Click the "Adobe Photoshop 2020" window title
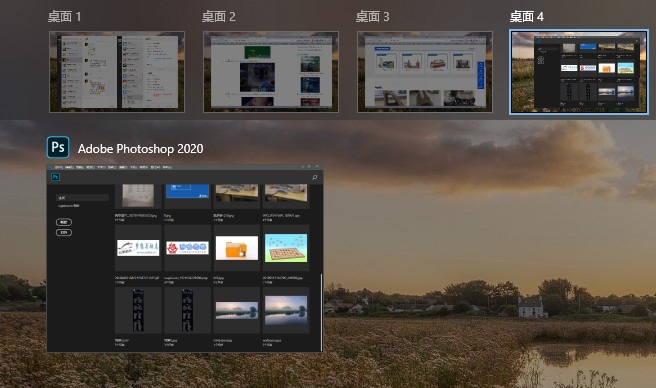 pyautogui.click(x=141, y=149)
